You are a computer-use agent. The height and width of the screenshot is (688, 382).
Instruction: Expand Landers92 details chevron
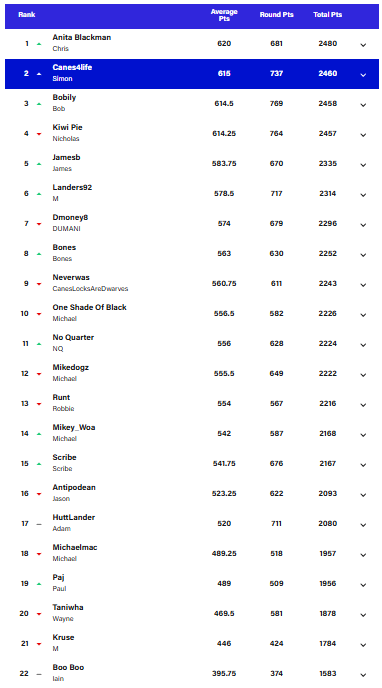coord(363,195)
